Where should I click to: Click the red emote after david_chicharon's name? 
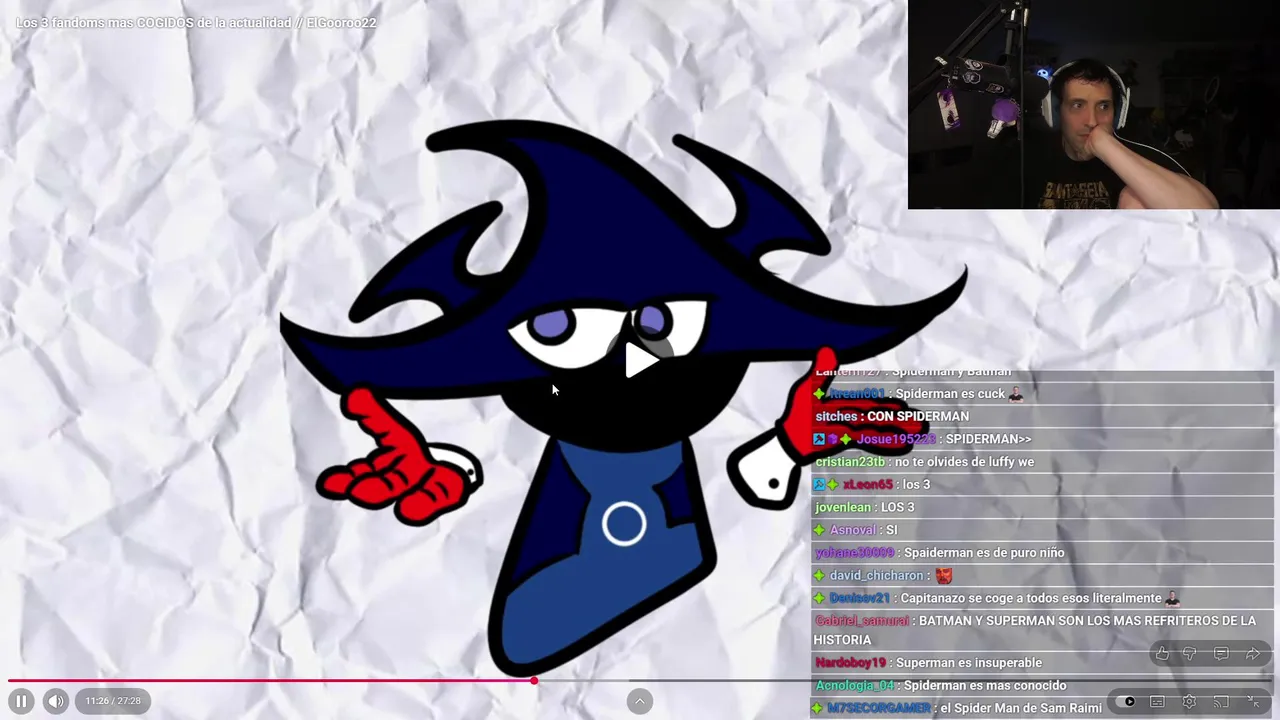click(943, 576)
